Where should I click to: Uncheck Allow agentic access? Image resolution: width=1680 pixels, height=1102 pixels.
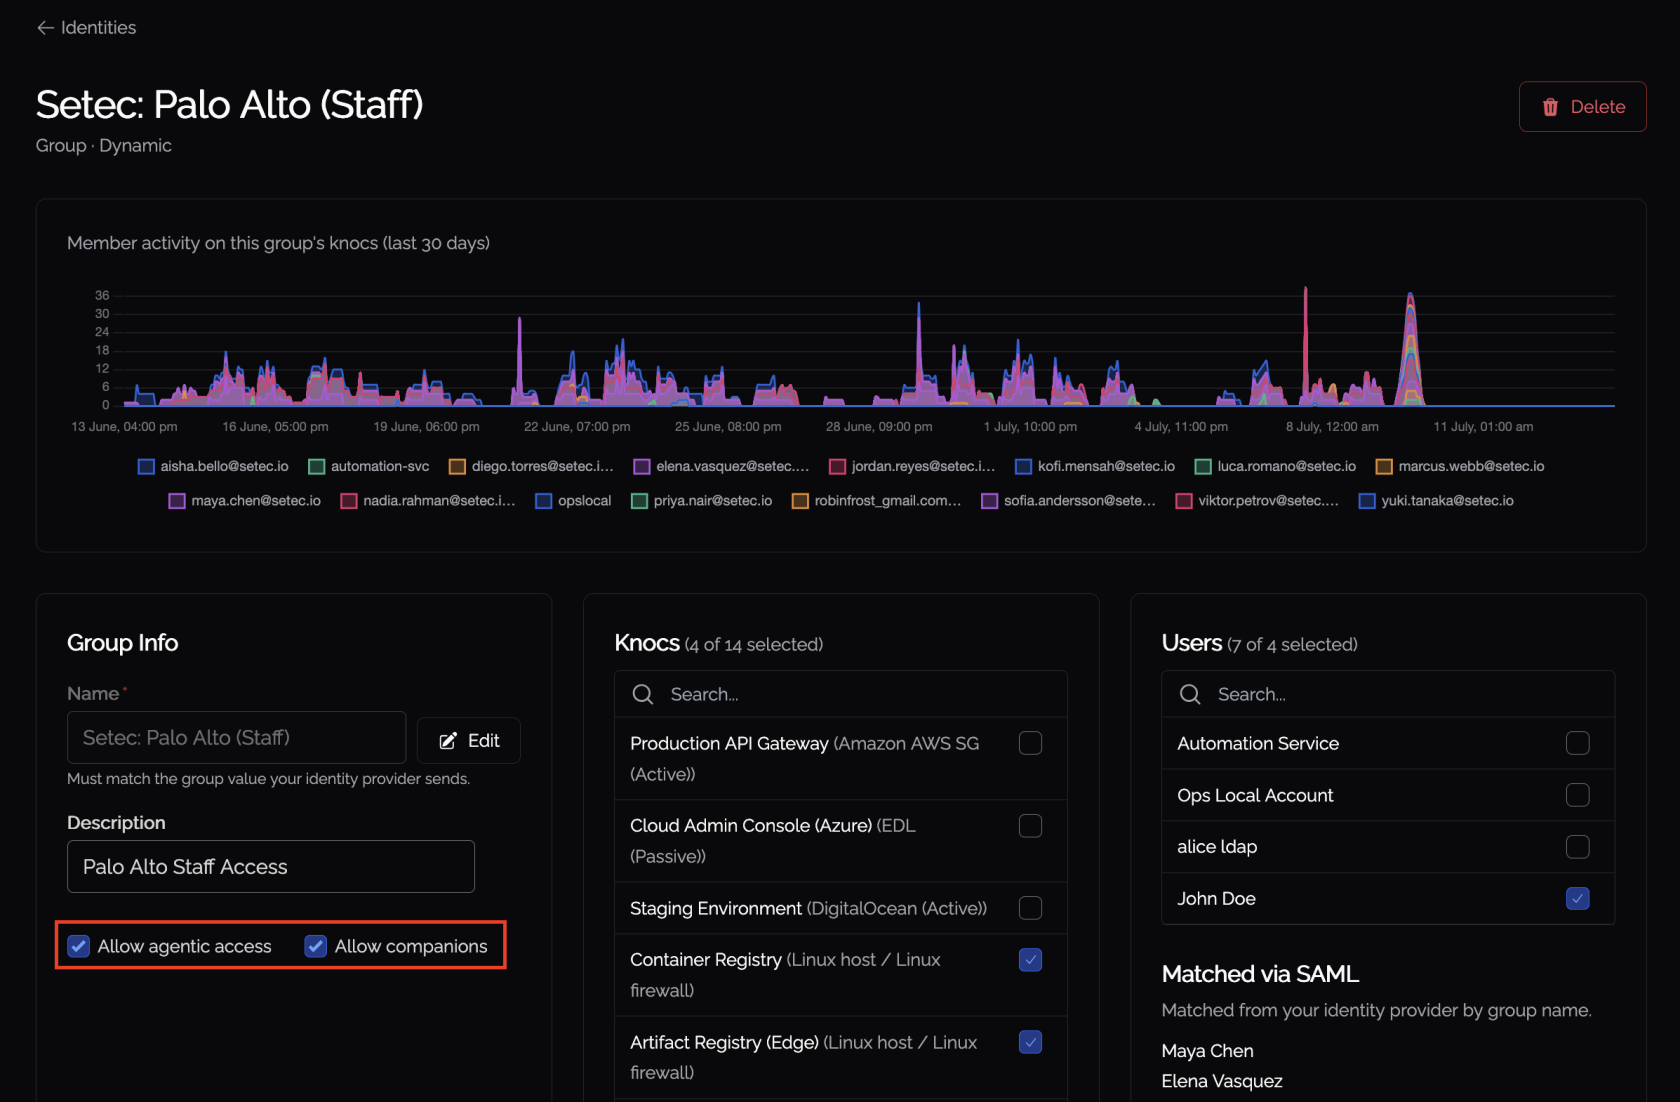click(79, 946)
